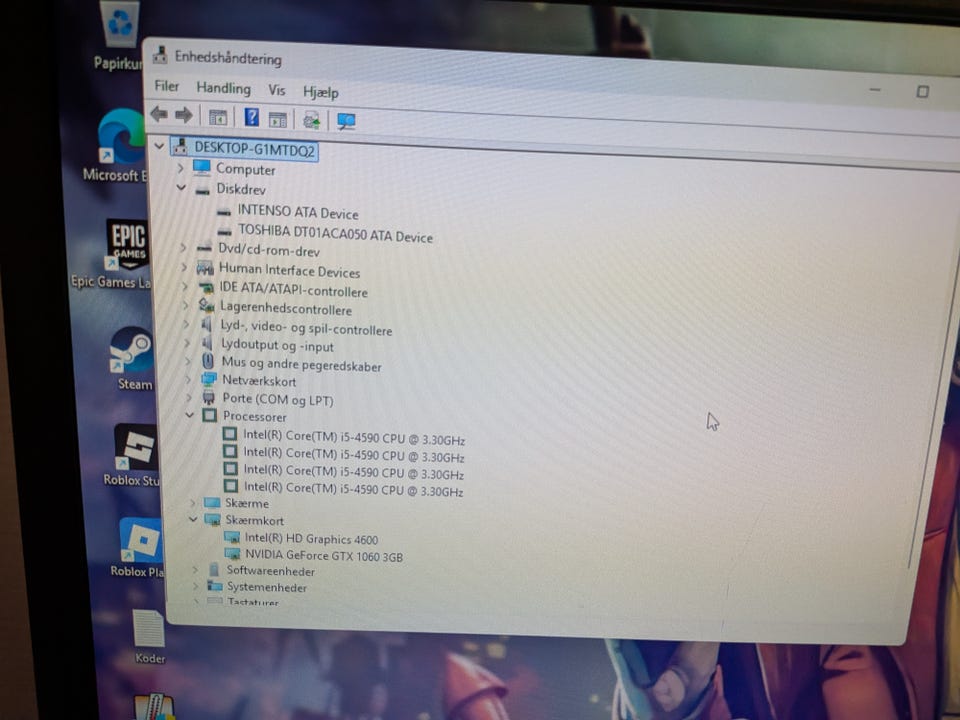Select the Lagerenhedscontrollere row

pyautogui.click(x=285, y=308)
